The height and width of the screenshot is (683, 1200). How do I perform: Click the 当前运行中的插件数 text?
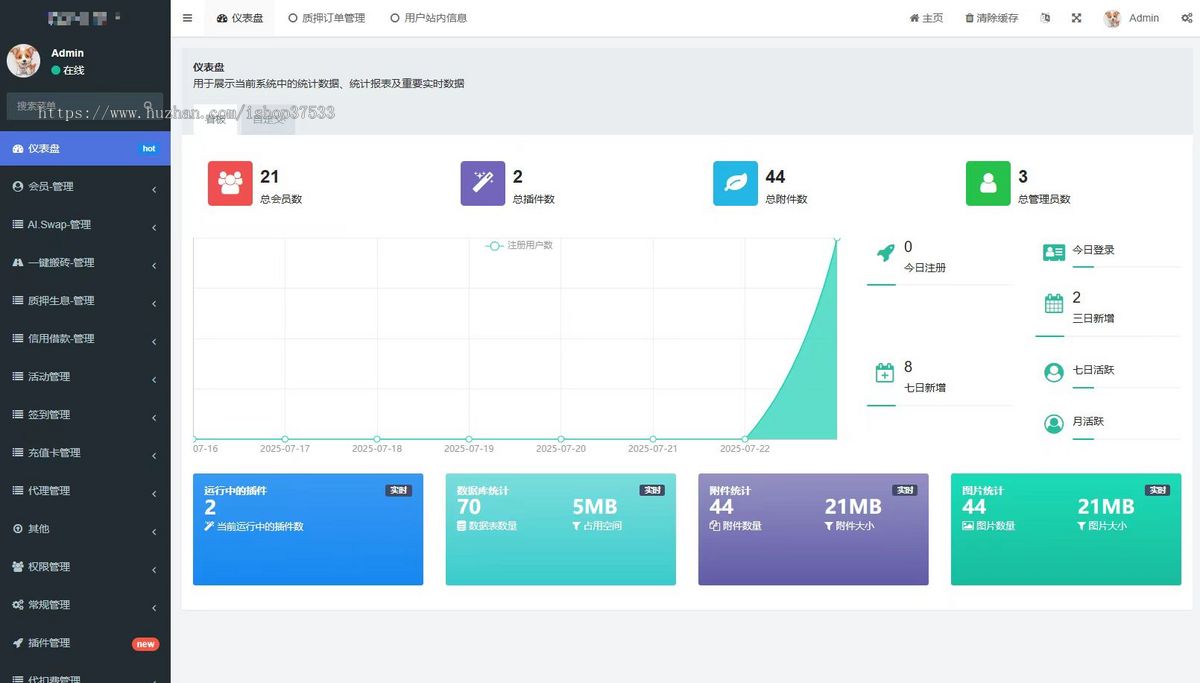pyautogui.click(x=260, y=526)
